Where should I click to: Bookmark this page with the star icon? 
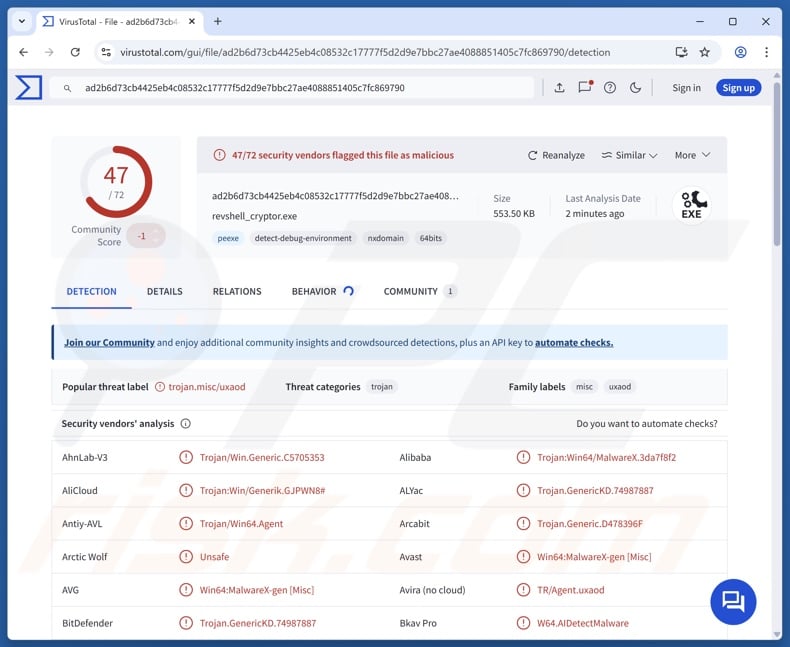(704, 52)
